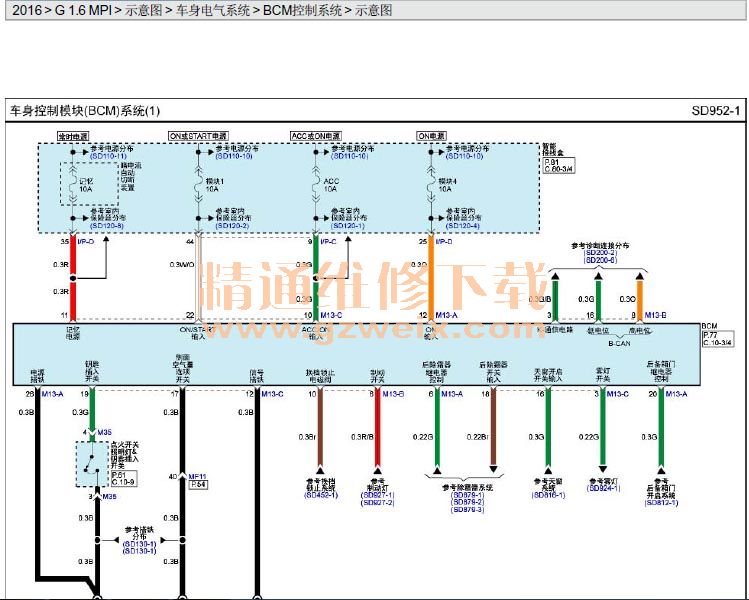Click the 2016 breadcrumb link
The width and height of the screenshot is (749, 600).
tap(27, 10)
